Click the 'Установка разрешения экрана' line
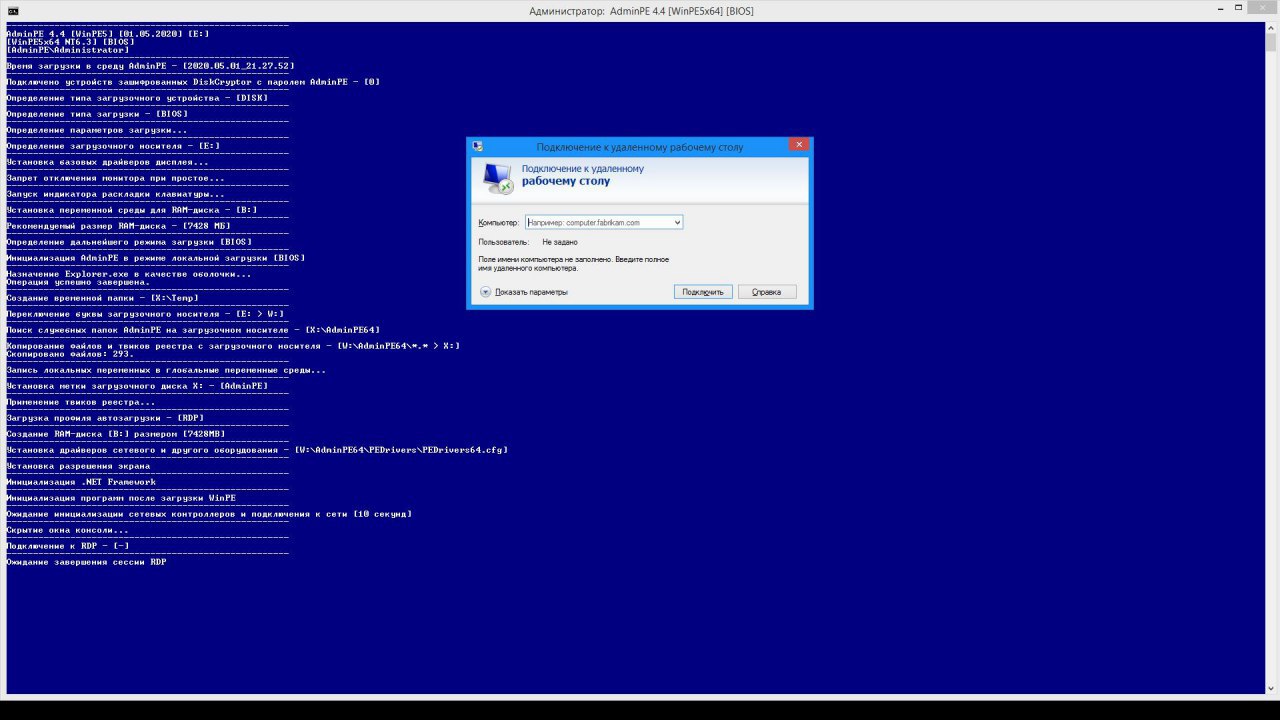Image resolution: width=1280 pixels, height=720 pixels. point(78,466)
